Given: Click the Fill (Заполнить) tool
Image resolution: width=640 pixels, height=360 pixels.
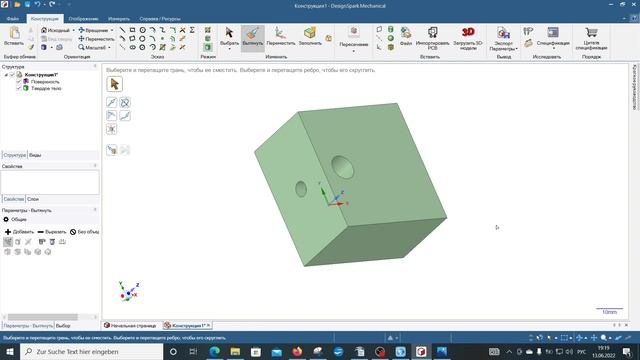Looking at the screenshot, I should 310,36.
